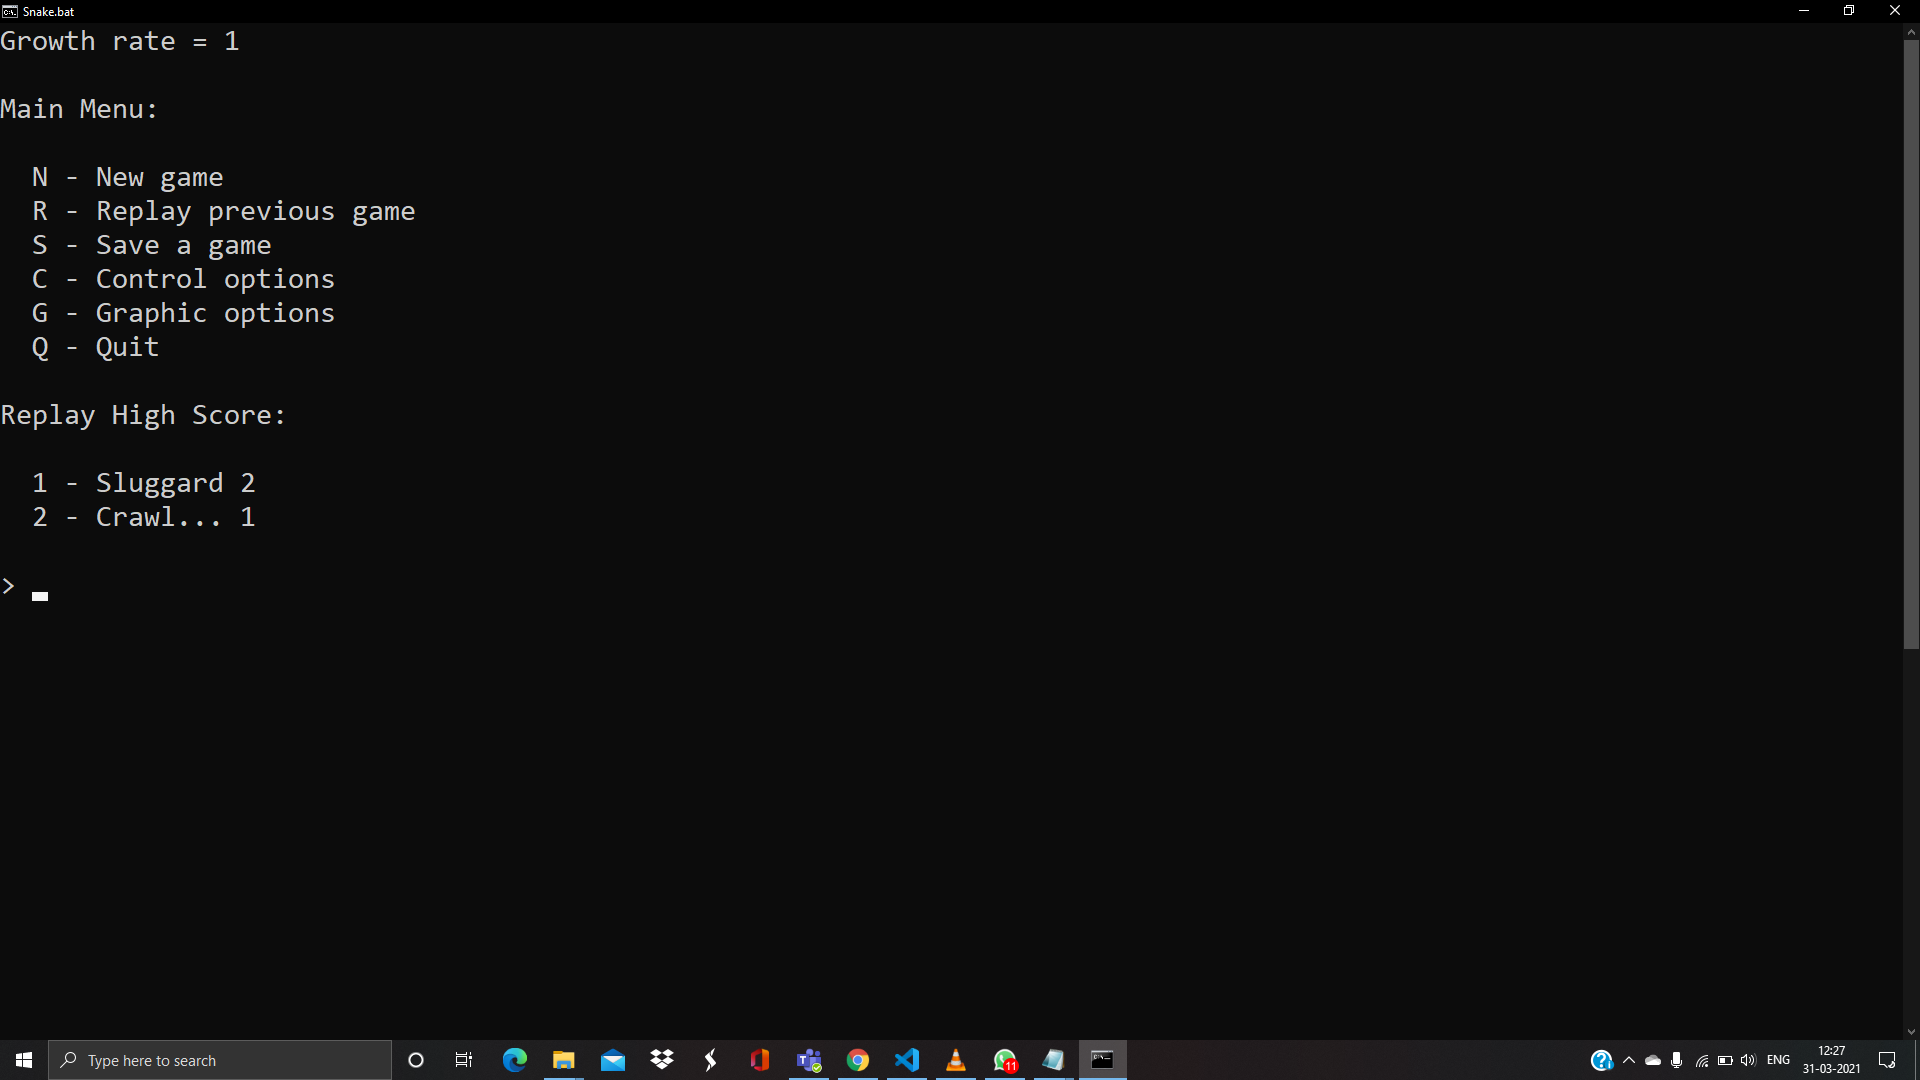Click the Type here to search box
The image size is (1920, 1080).
(220, 1060)
